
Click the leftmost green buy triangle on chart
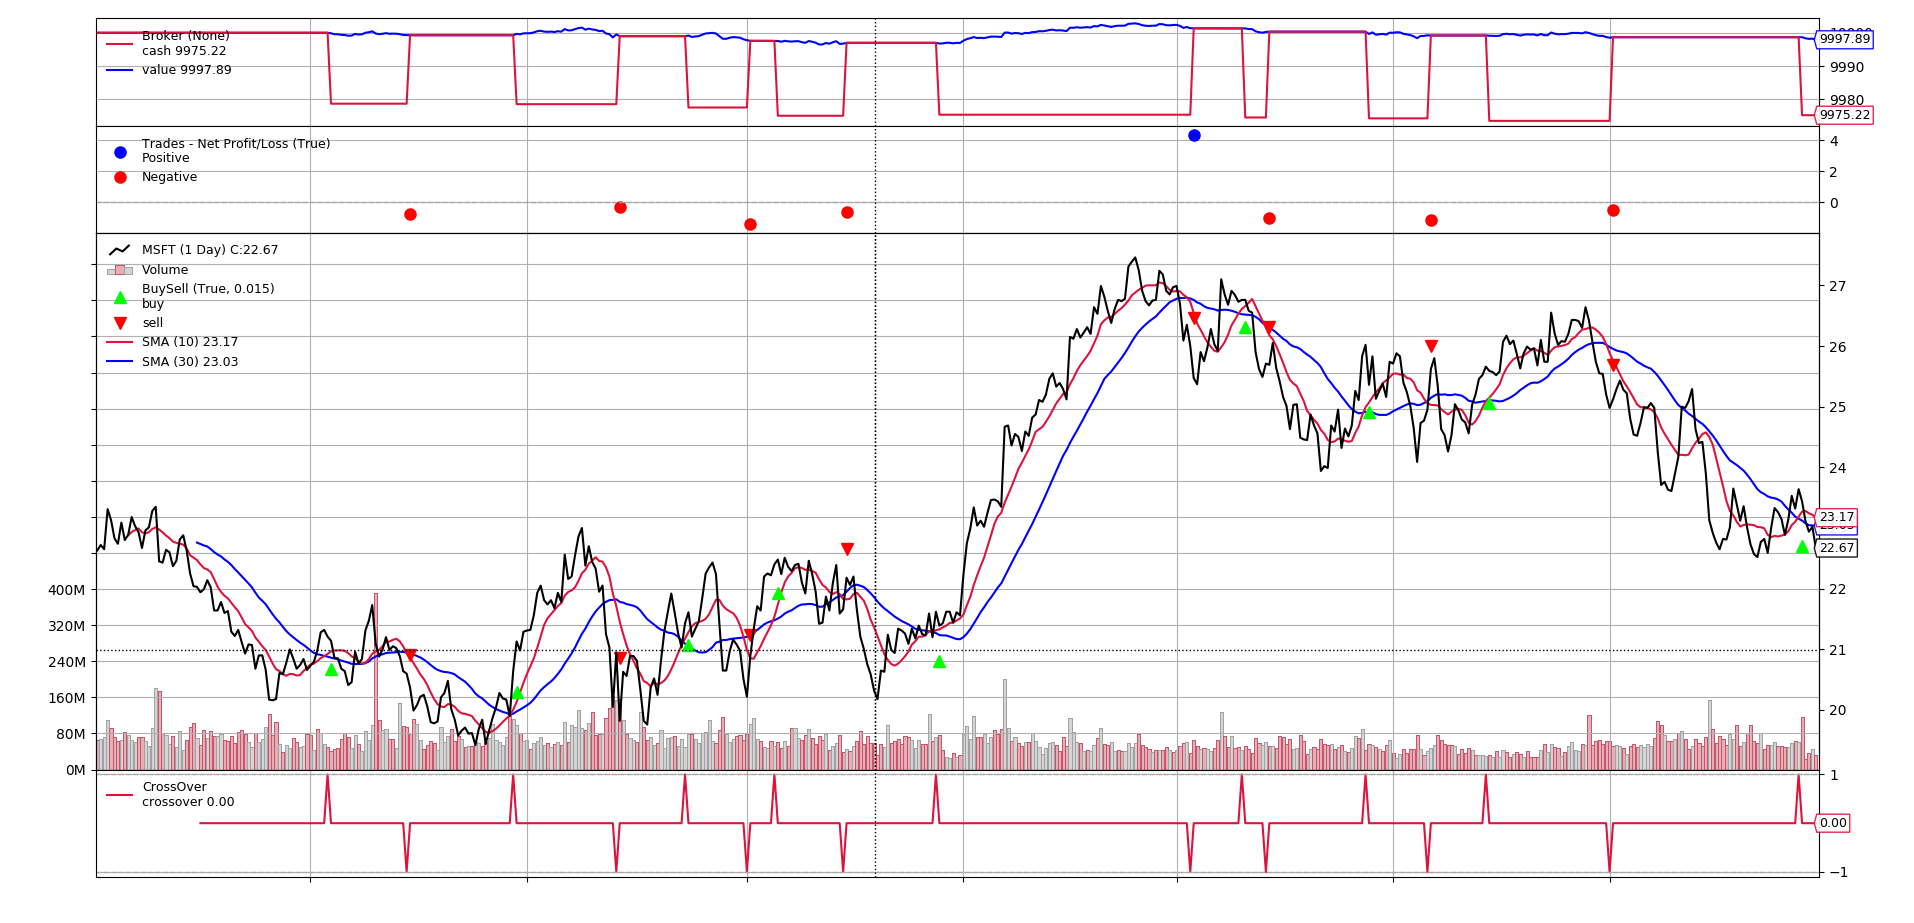[331, 669]
